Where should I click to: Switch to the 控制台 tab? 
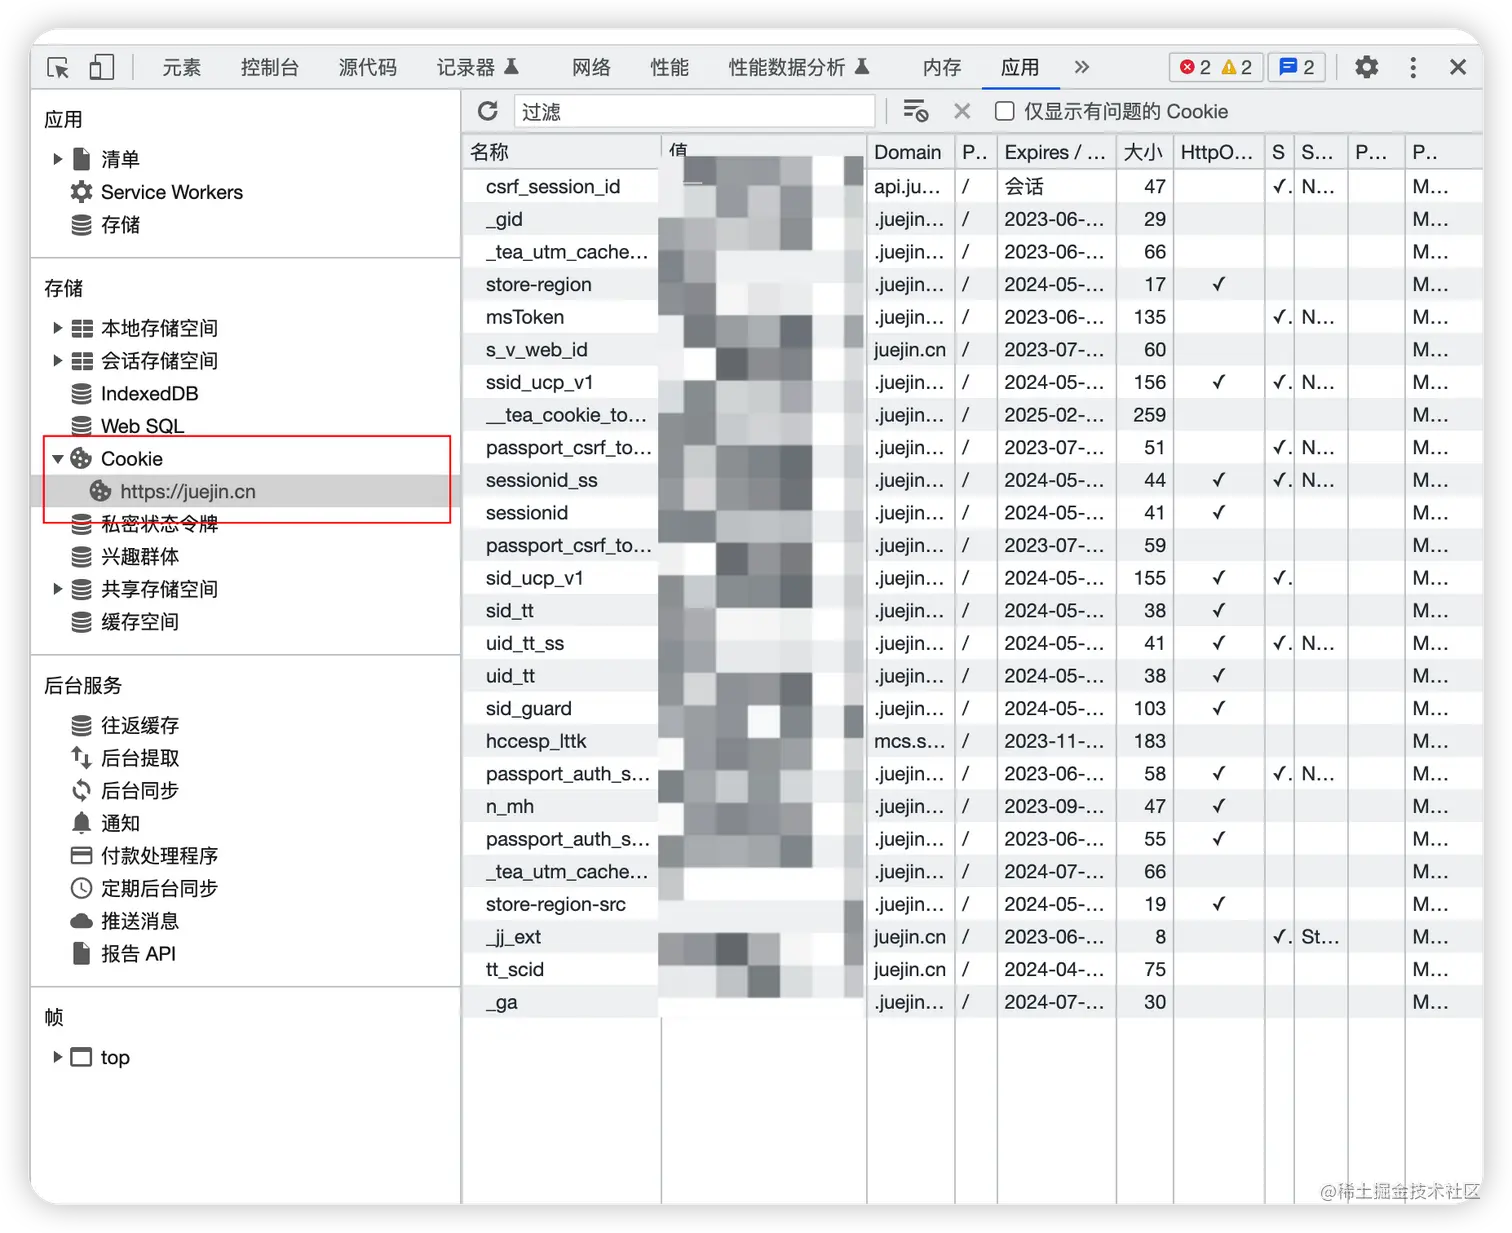pyautogui.click(x=270, y=67)
